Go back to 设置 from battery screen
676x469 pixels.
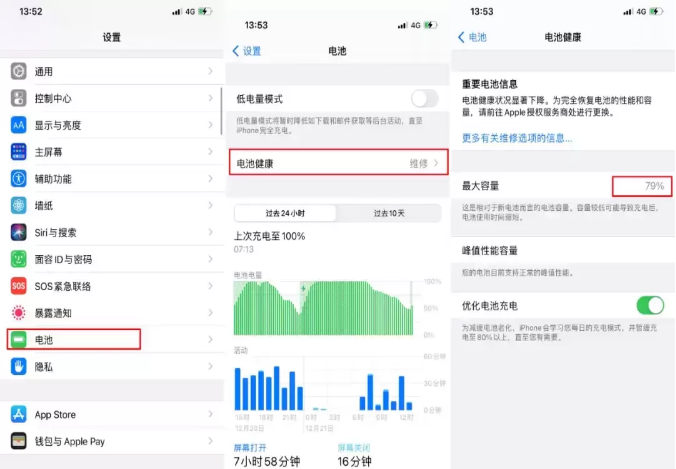(x=247, y=51)
